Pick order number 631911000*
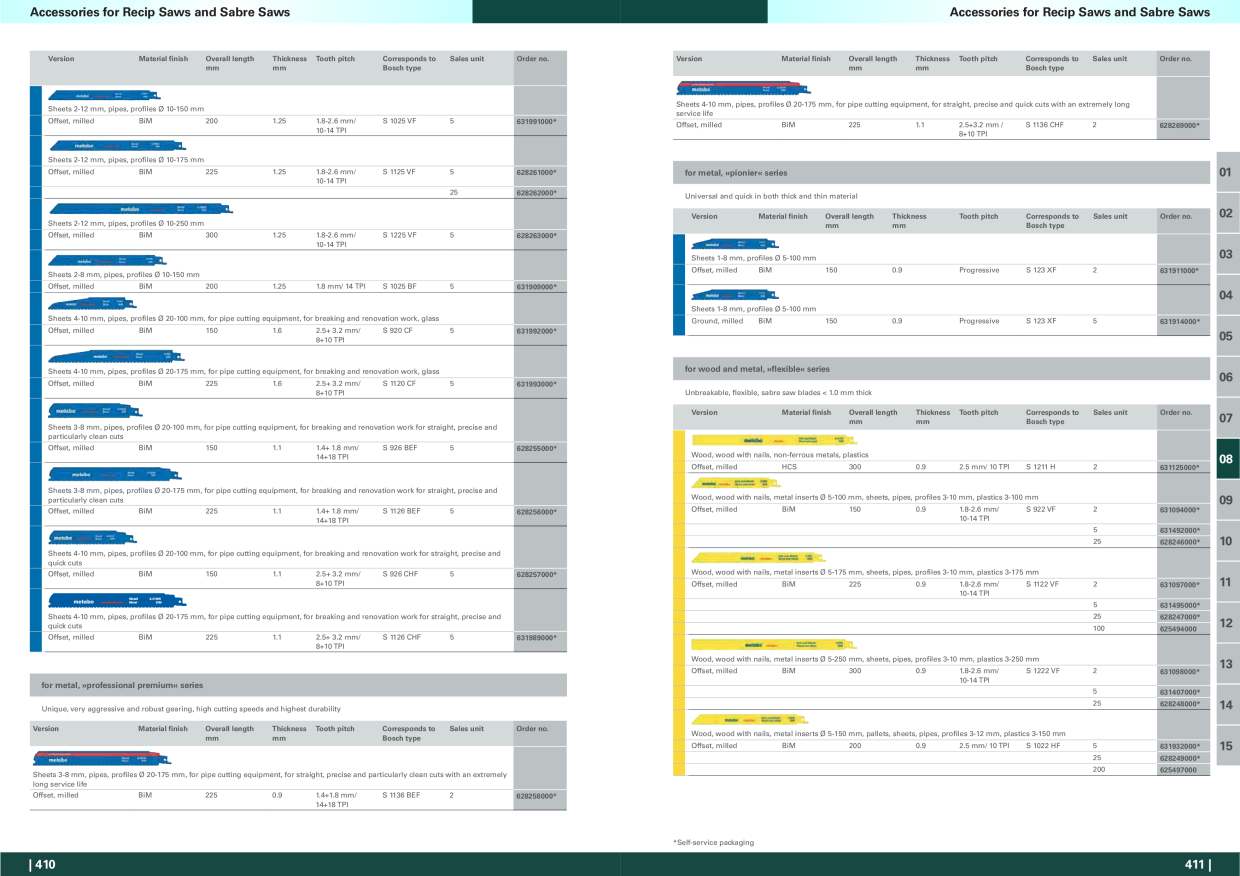1240x876 pixels. [1179, 270]
